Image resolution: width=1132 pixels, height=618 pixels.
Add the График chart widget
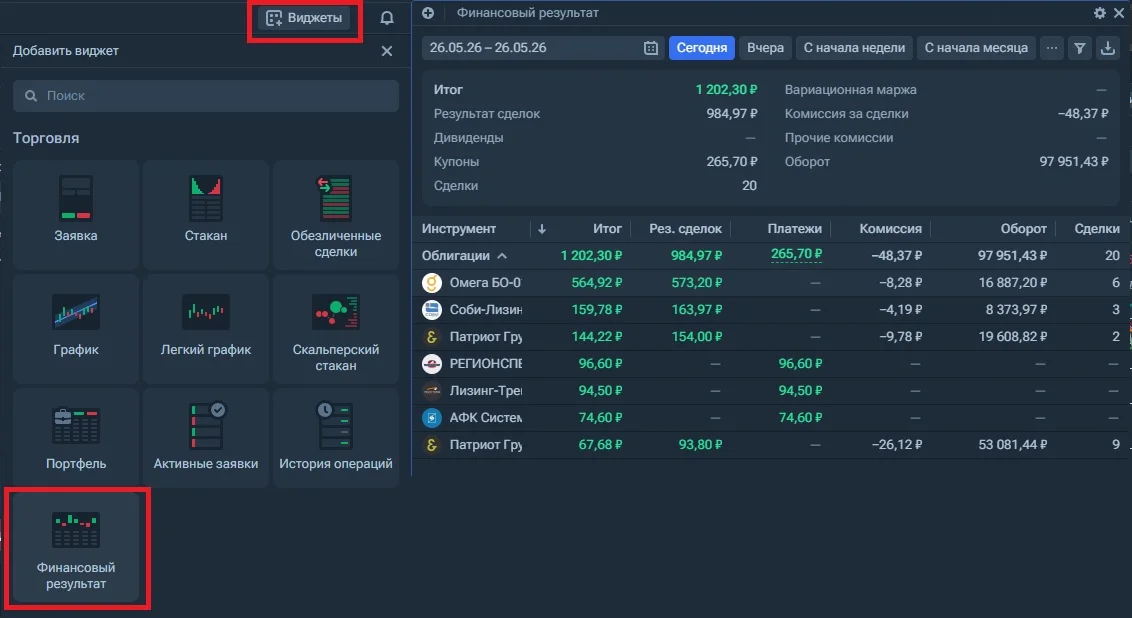pyautogui.click(x=76, y=328)
